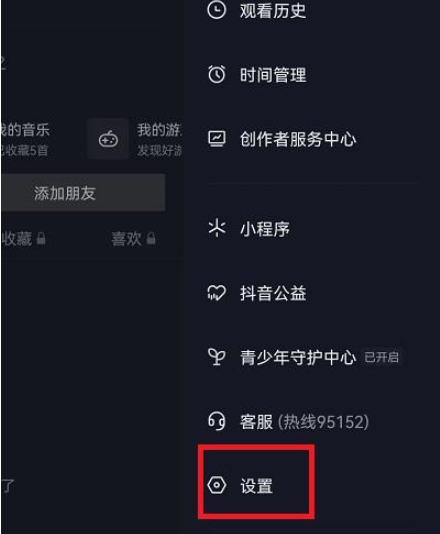440x534 pixels.
Task: Click the 小程序 spark icon
Action: point(217,228)
